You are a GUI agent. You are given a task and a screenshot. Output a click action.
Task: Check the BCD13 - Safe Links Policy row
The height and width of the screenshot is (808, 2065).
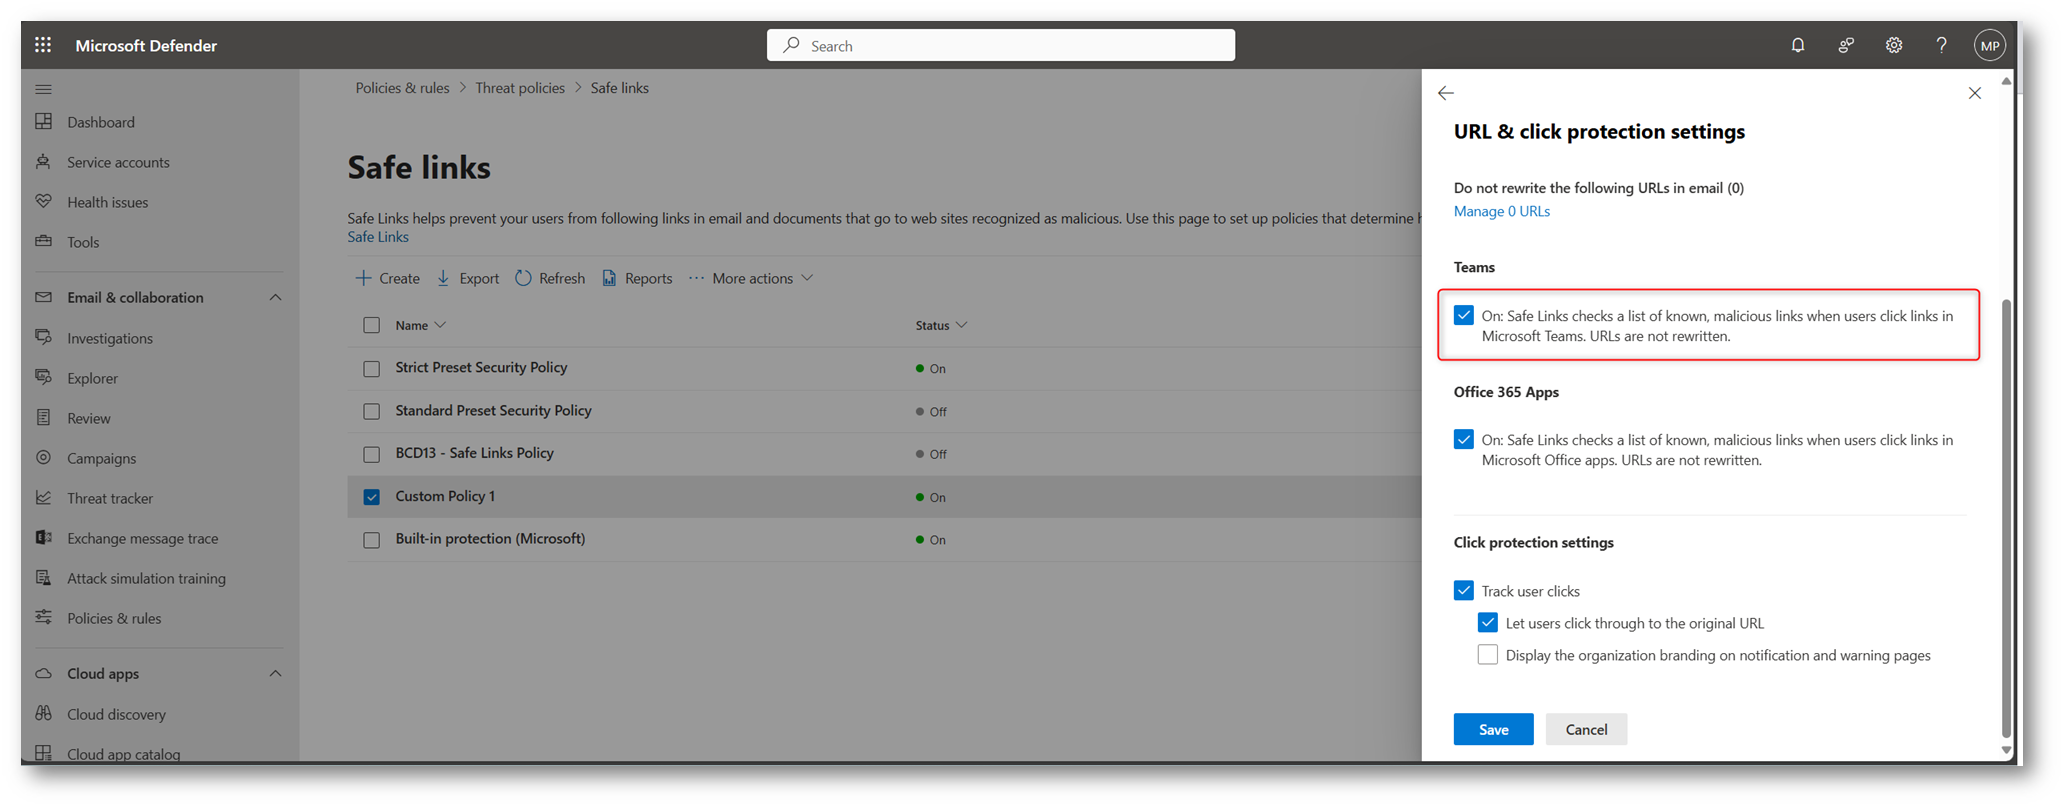point(371,454)
